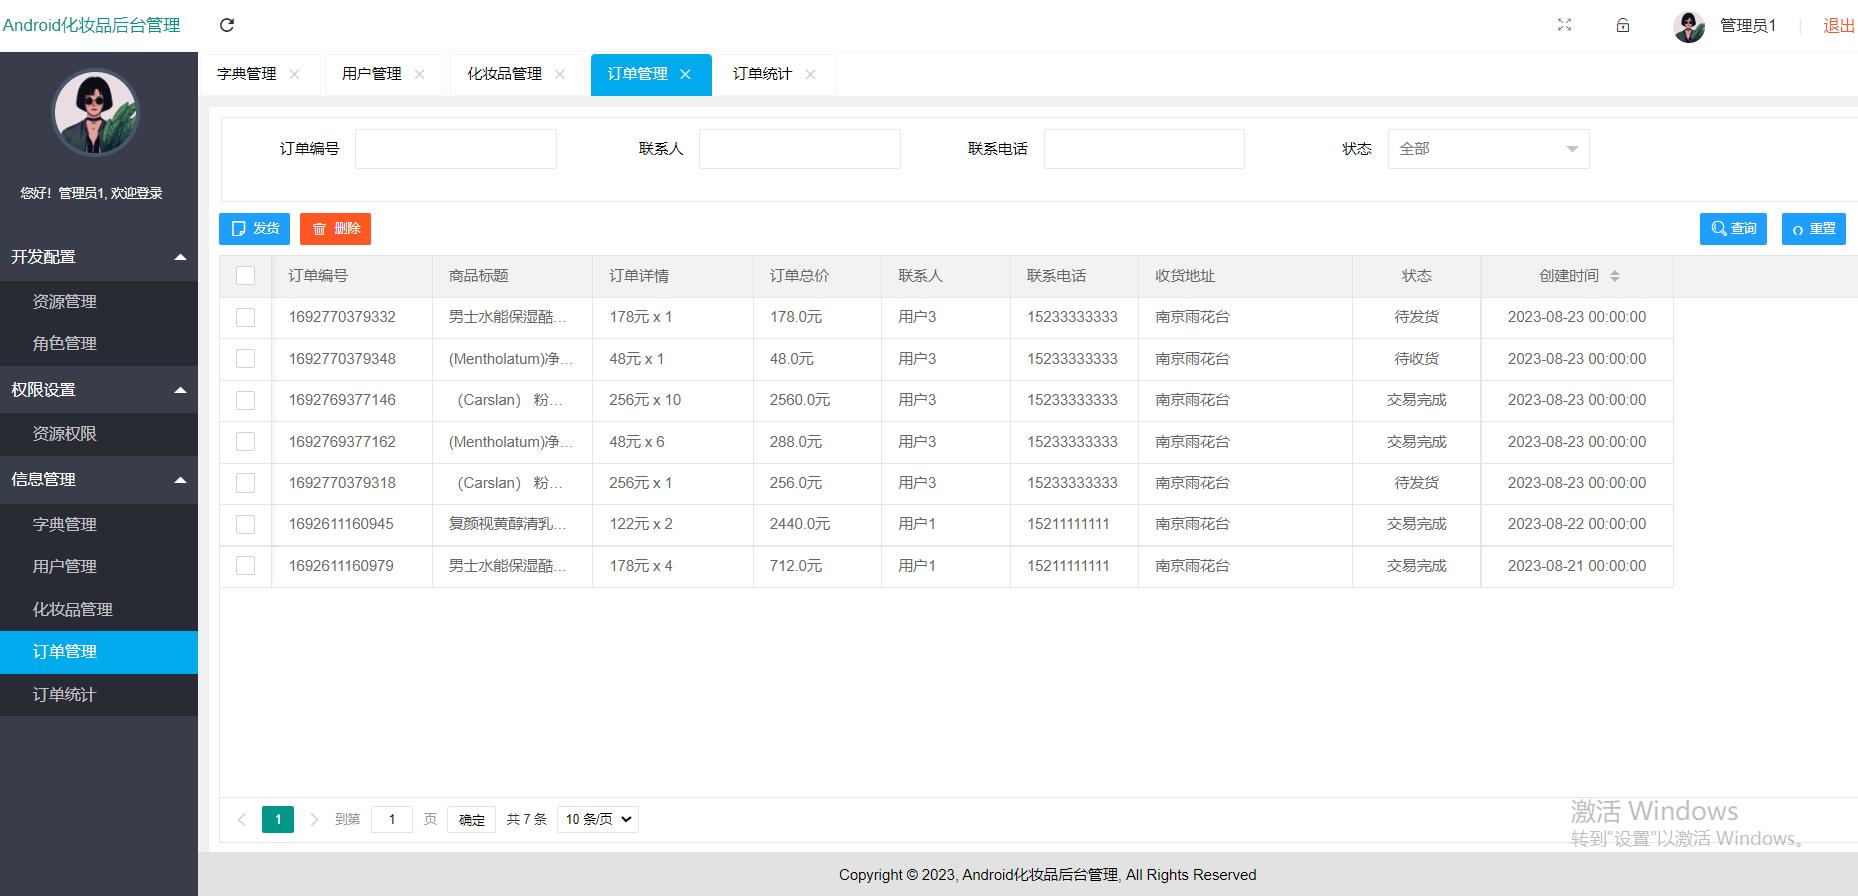1858x896 pixels.
Task: Click the 256元 x 10 detail cell
Action: (x=673, y=400)
